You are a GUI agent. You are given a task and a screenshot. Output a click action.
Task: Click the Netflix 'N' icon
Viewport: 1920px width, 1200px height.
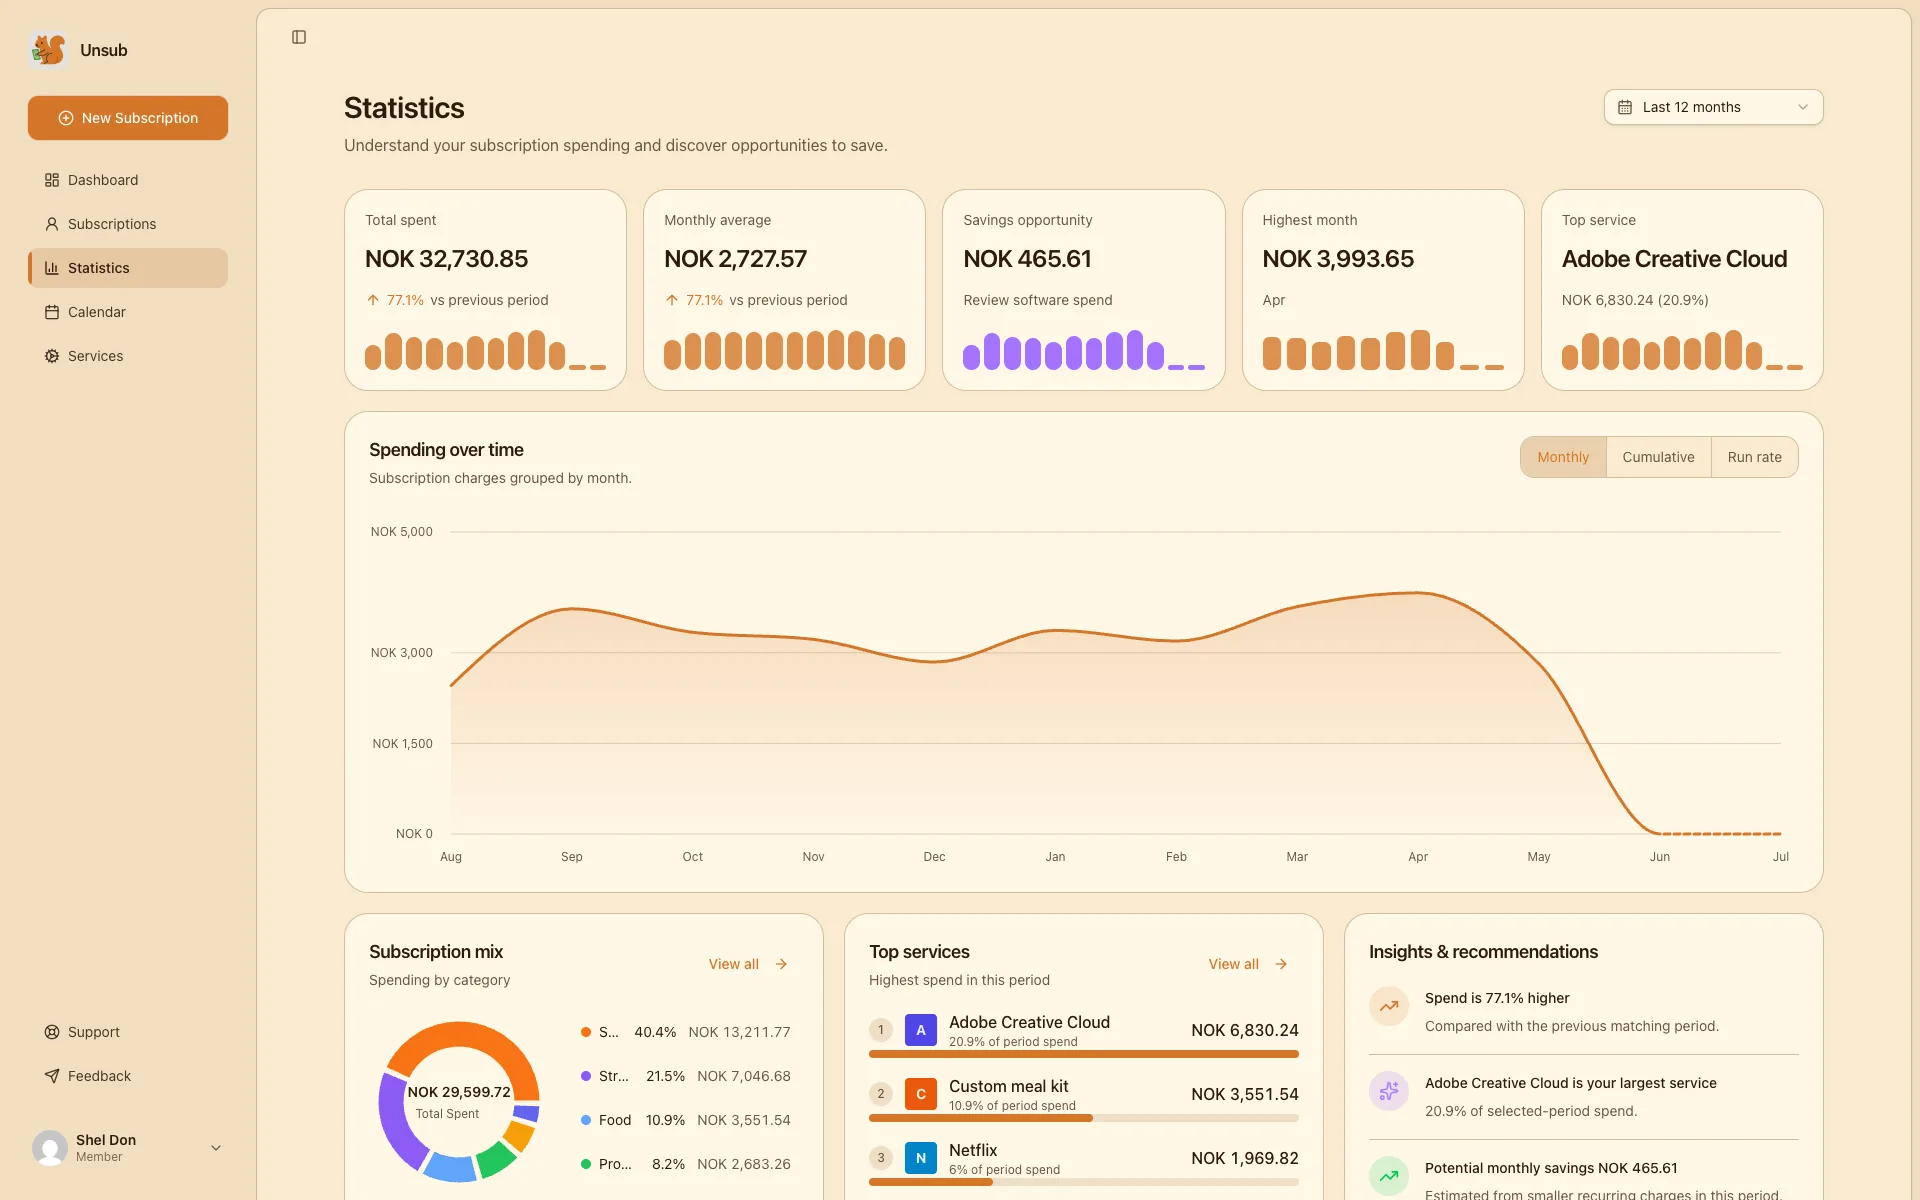coord(921,1158)
